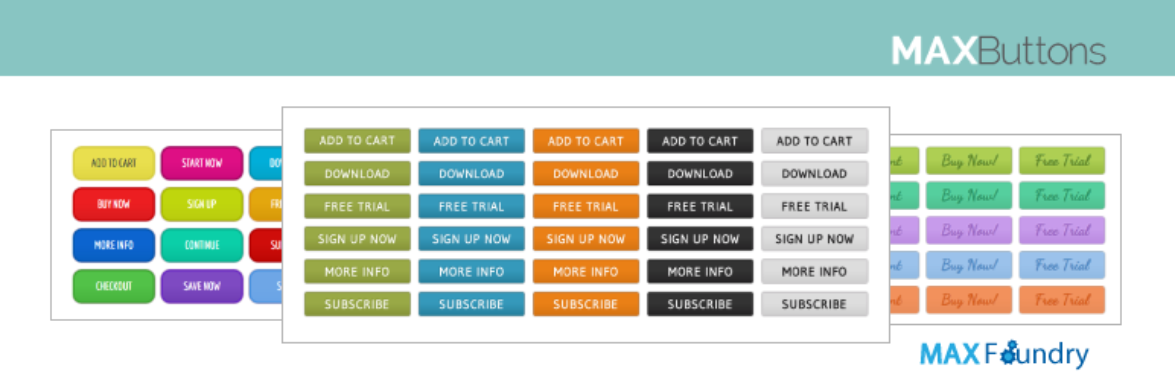Click the MAXButtons logo in header

tap(998, 51)
